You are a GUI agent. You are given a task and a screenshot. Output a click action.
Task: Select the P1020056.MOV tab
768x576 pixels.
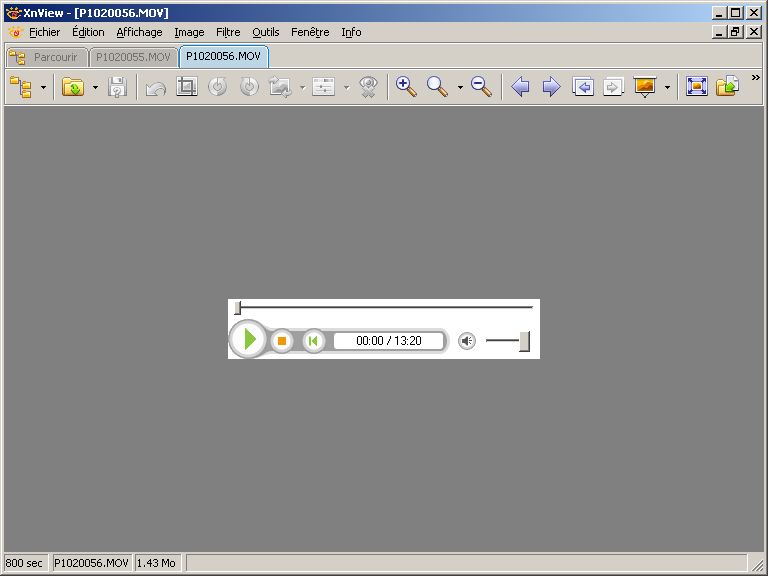[x=223, y=56]
